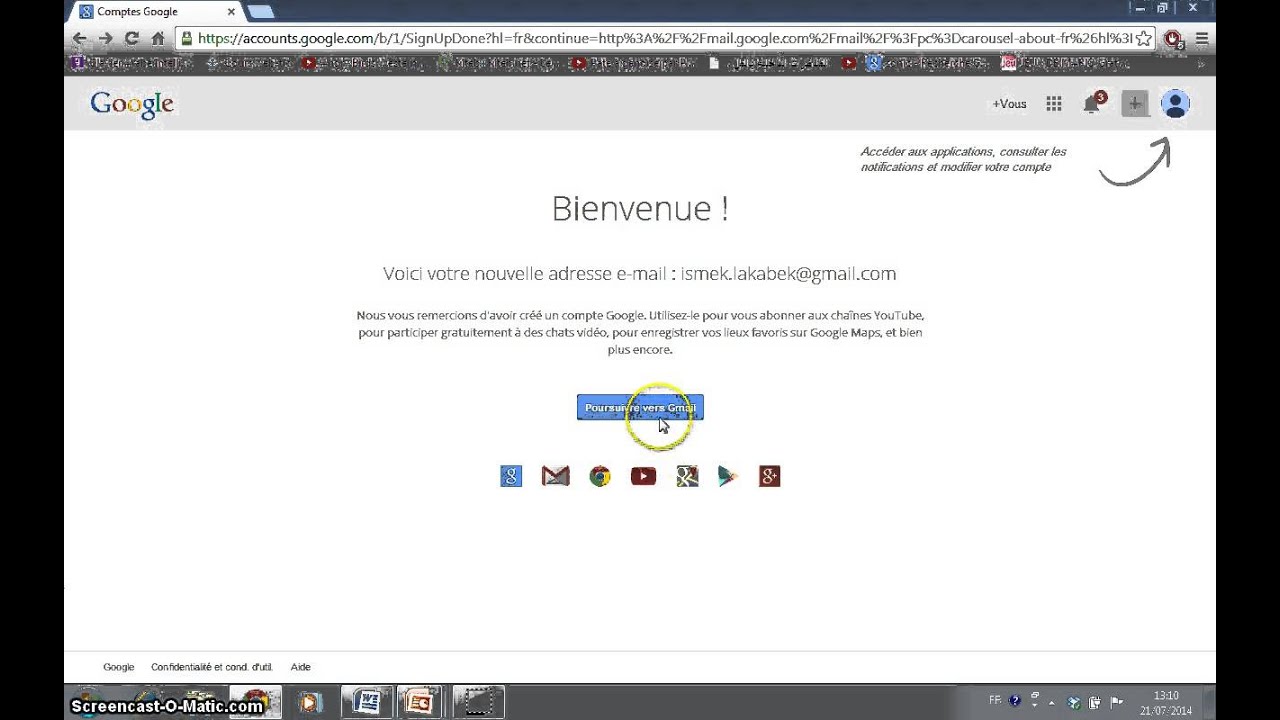The width and height of the screenshot is (1280, 720).
Task: Open the notifications bell
Action: (1093, 103)
